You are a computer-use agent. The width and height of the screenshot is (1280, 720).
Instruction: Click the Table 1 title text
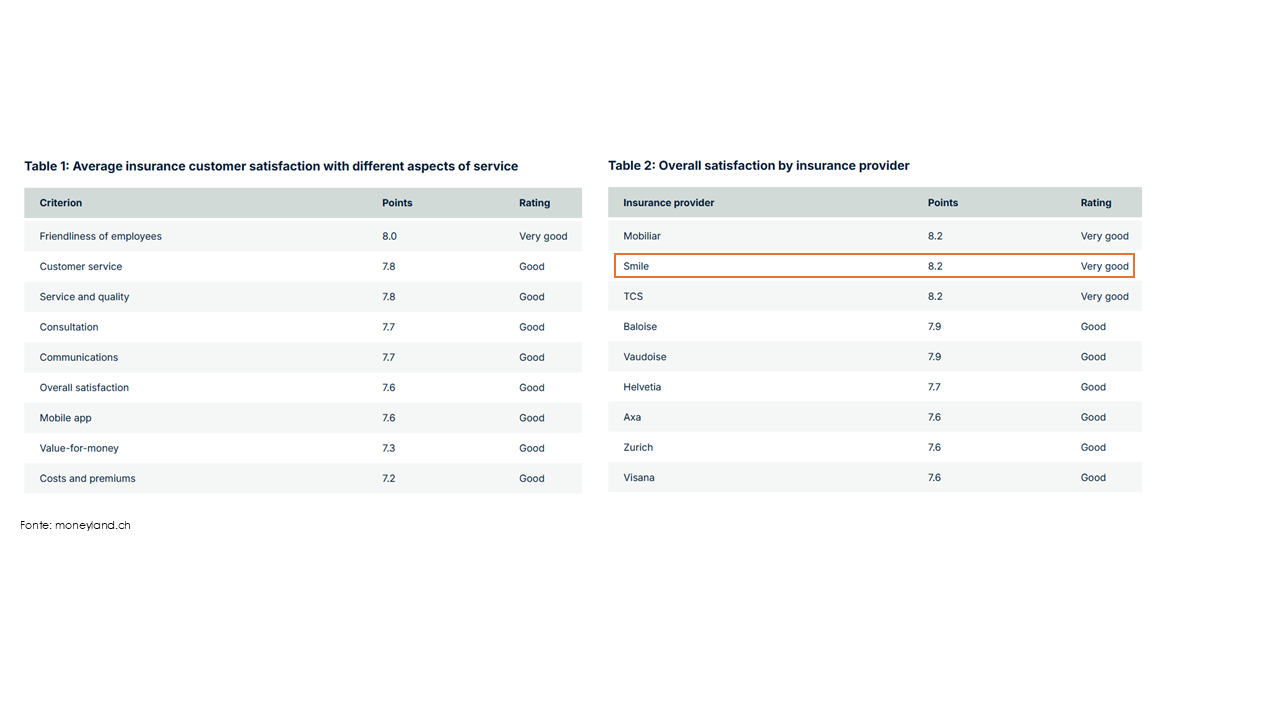(x=271, y=166)
